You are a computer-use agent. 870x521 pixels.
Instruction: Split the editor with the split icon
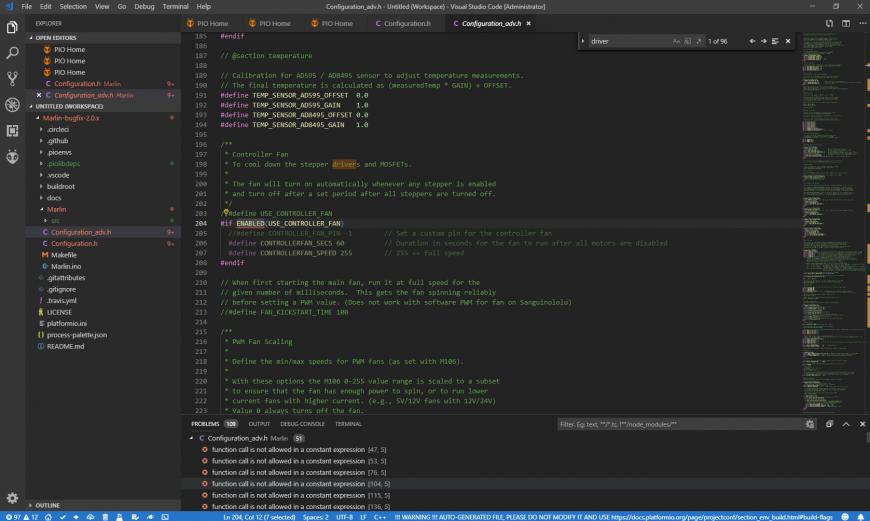[x=846, y=23]
